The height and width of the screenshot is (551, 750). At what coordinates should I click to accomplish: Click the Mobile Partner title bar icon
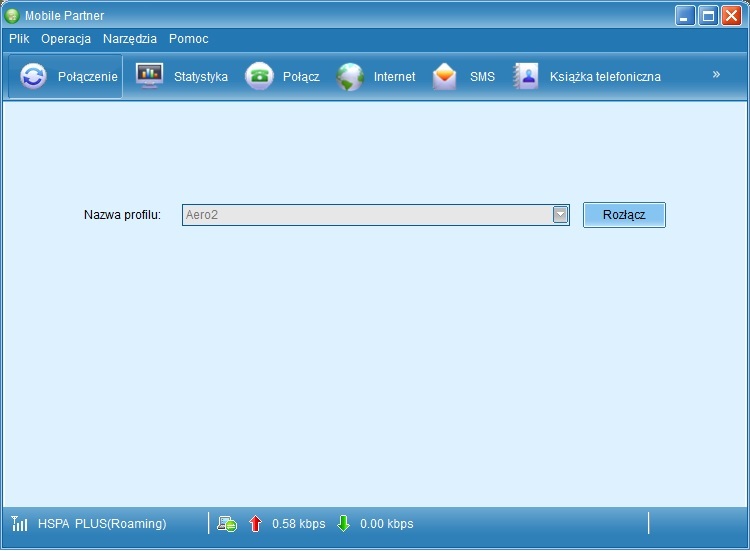pos(12,16)
